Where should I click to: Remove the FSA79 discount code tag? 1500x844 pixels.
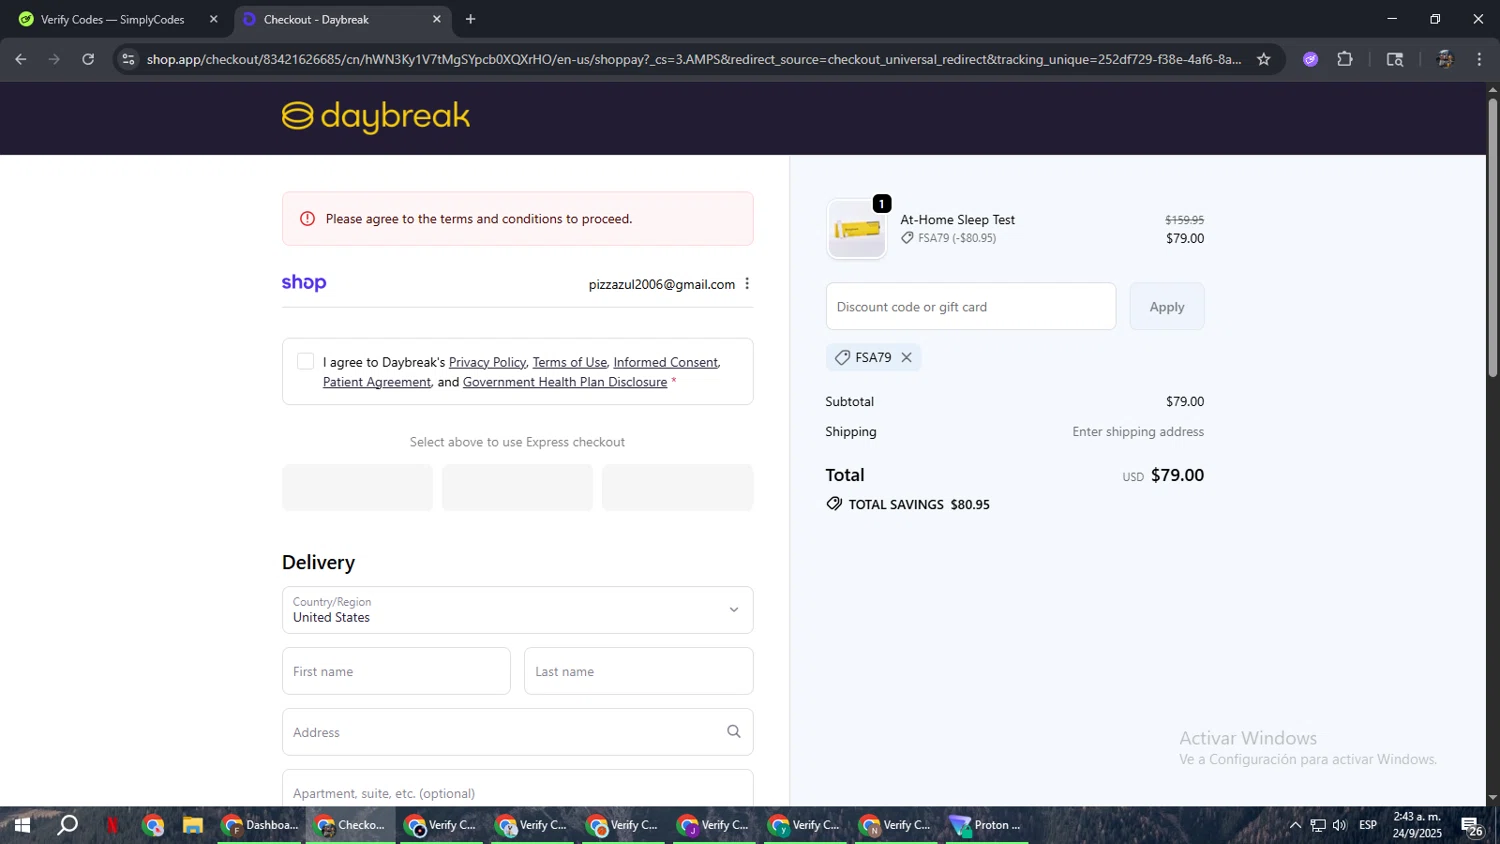[x=906, y=357]
